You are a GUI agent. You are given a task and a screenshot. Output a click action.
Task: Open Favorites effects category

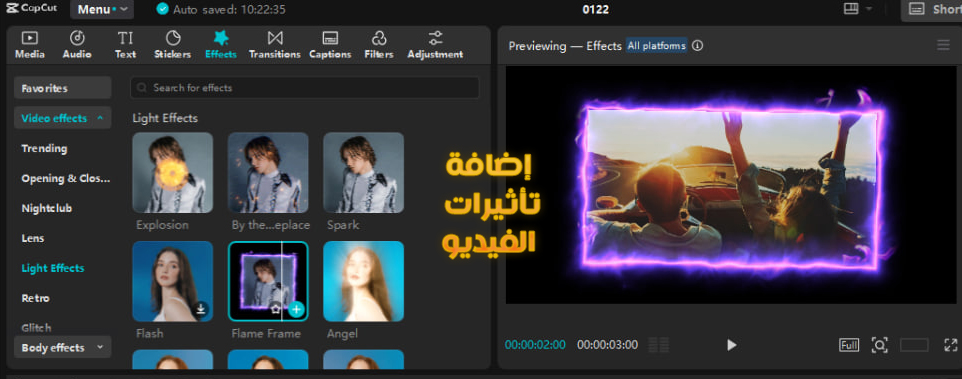63,88
